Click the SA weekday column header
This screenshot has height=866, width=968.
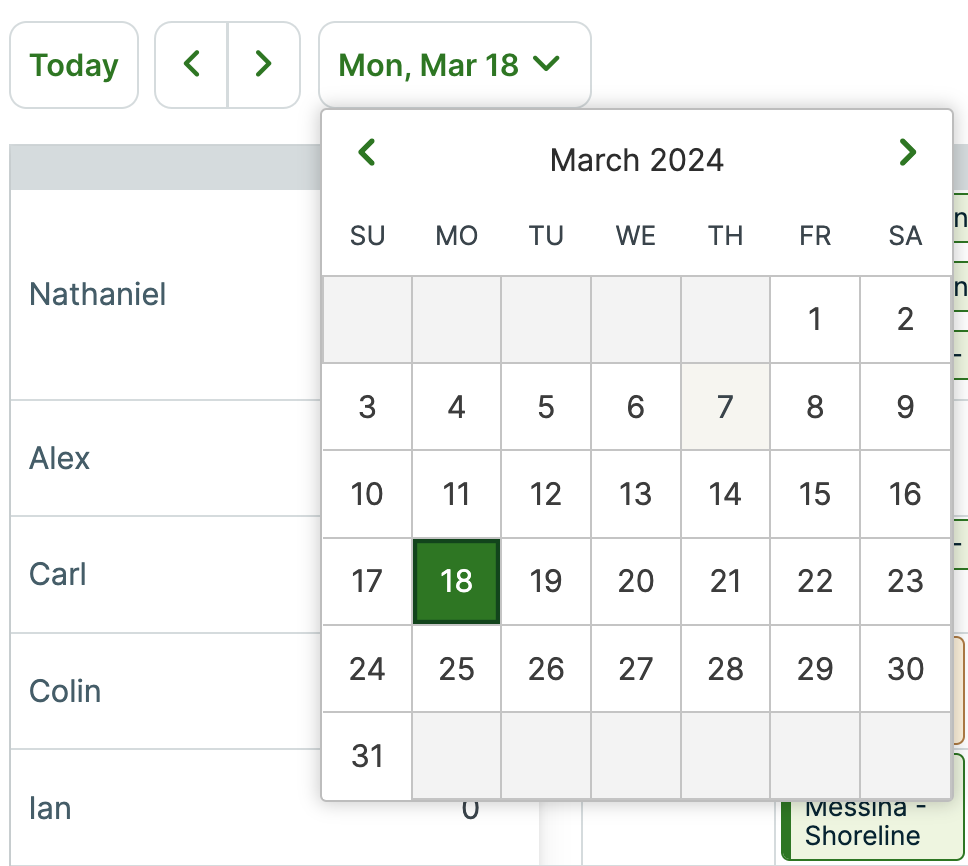coord(904,236)
